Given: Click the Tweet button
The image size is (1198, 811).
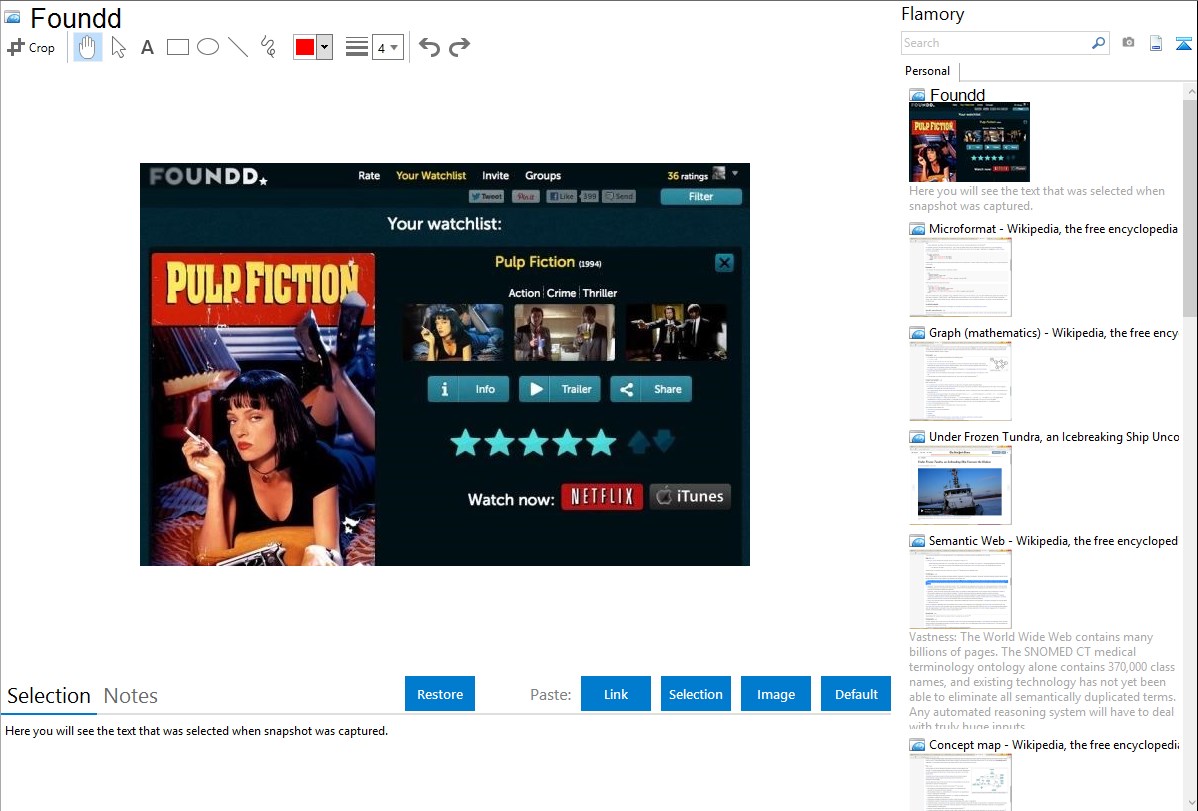Looking at the screenshot, I should tap(486, 196).
